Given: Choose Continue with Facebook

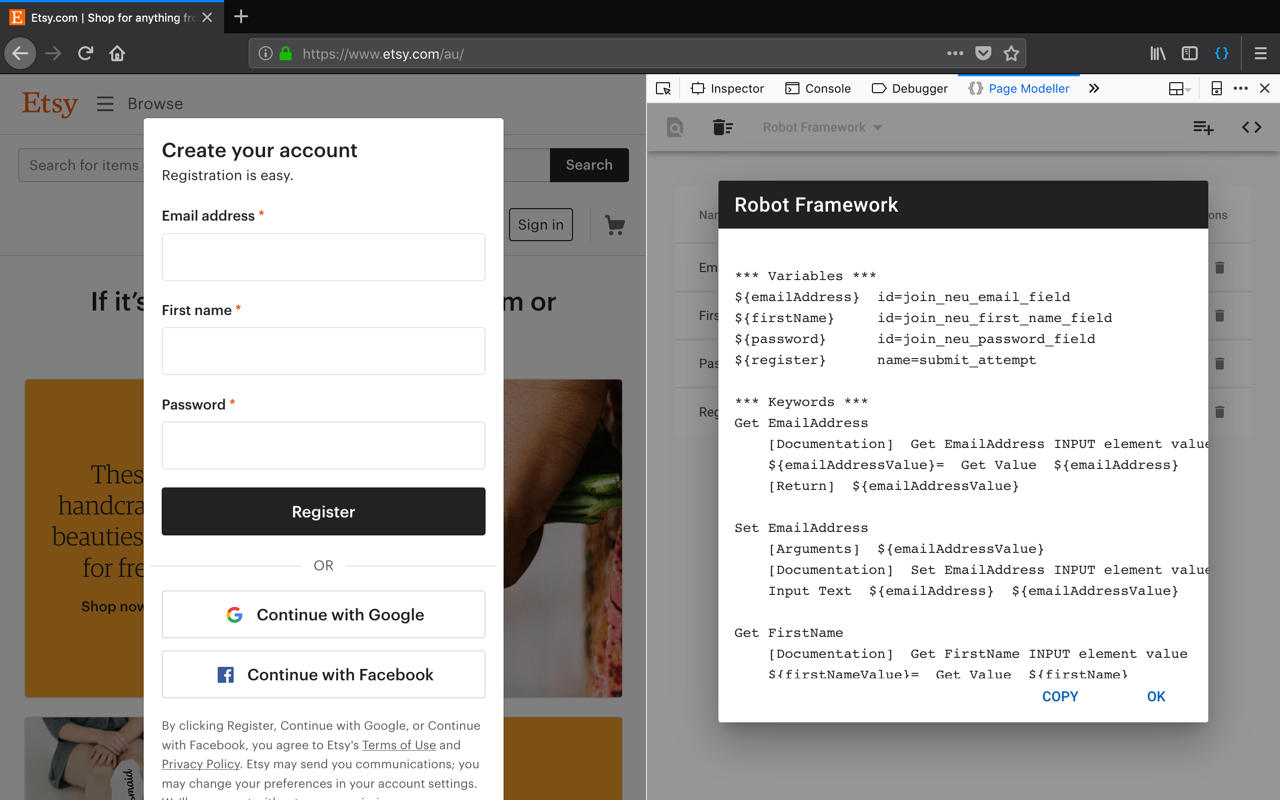Looking at the screenshot, I should 323,674.
